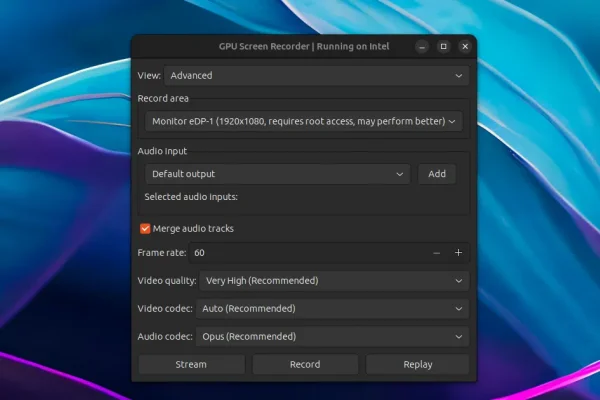Viewport: 600px width, 400px height.
Task: Maximize the GPU Screen Recorder window
Action: pos(443,47)
